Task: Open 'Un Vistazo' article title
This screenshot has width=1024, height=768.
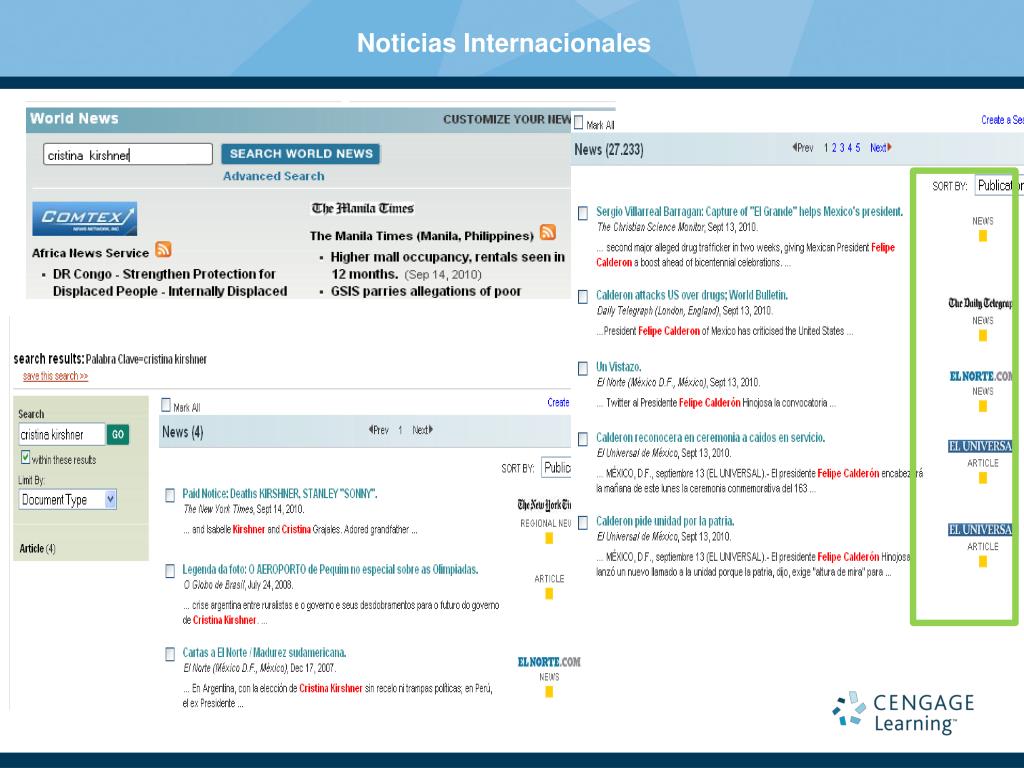Action: tap(618, 367)
